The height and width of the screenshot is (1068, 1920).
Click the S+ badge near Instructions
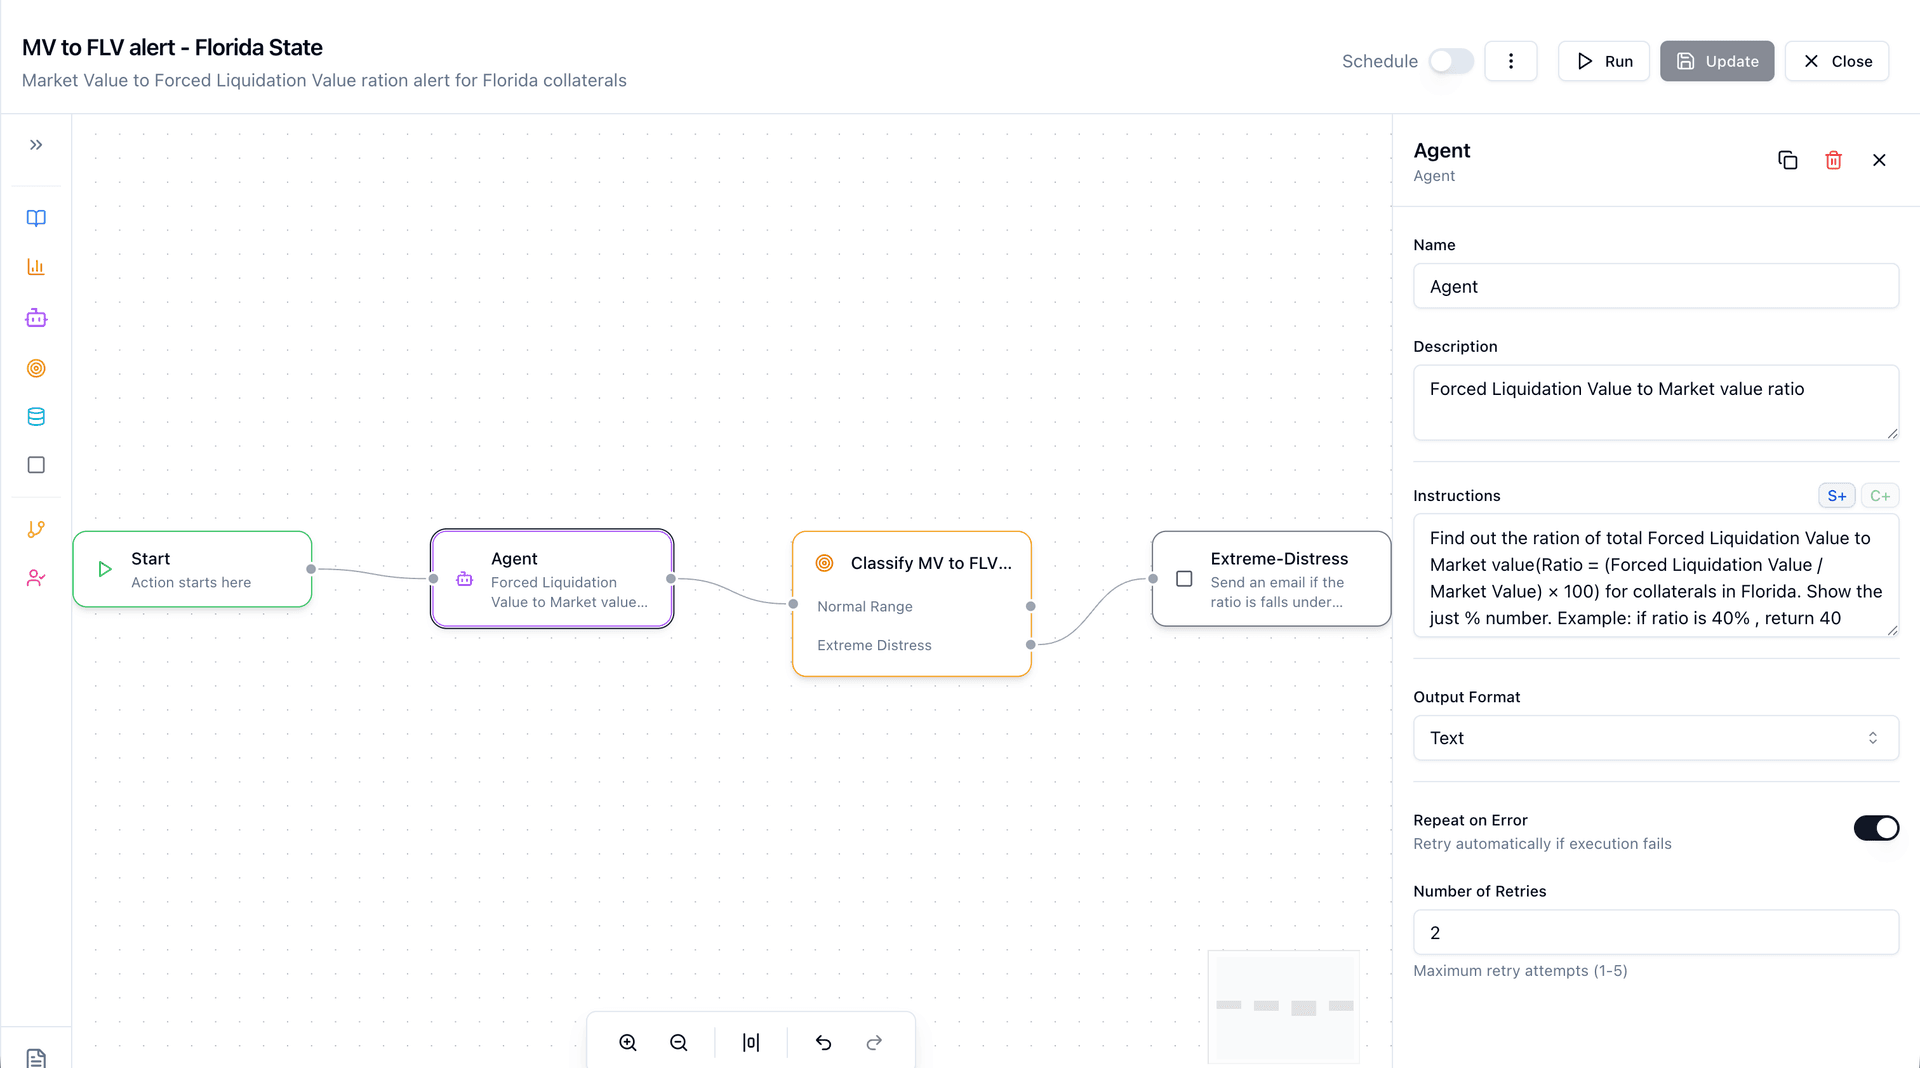pos(1836,495)
